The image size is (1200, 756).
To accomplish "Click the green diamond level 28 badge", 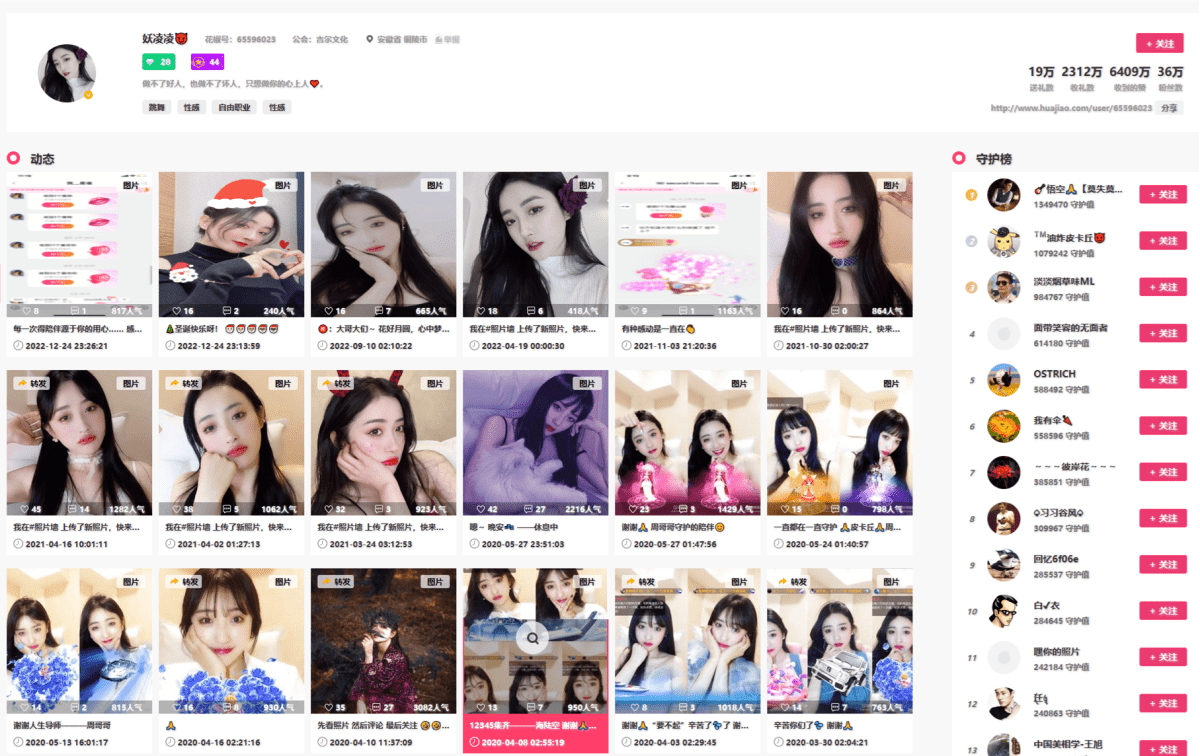I will click(x=159, y=62).
